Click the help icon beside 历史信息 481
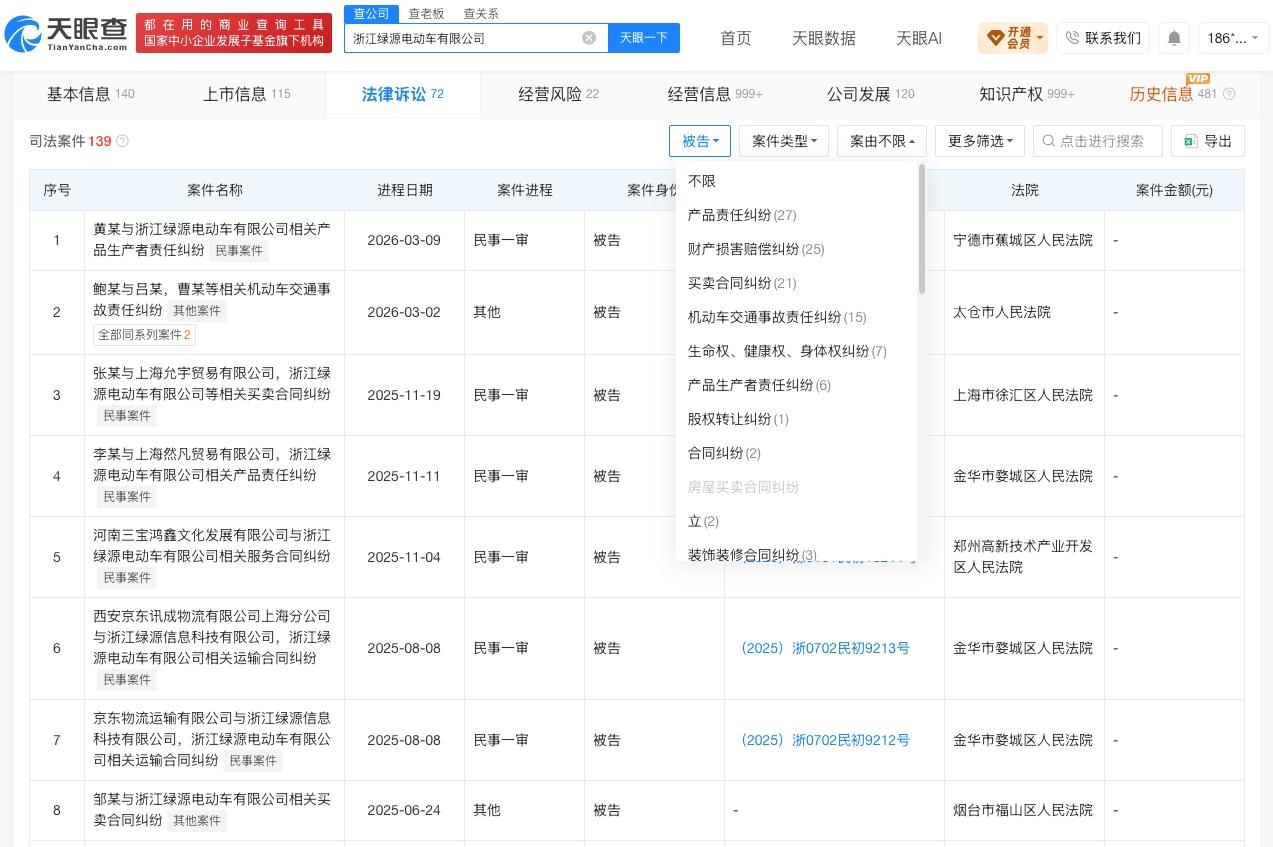The image size is (1273, 847). click(1229, 94)
